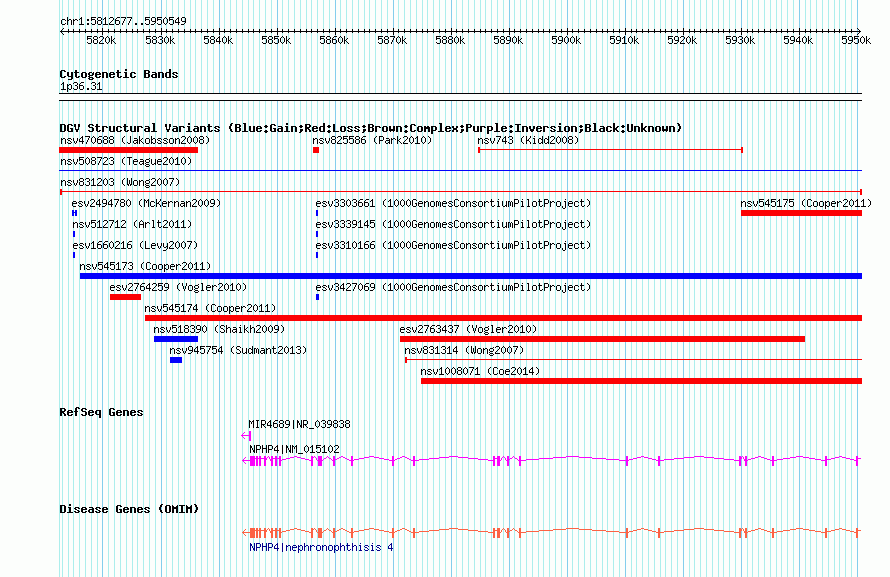The height and width of the screenshot is (577, 890).
Task: Click the MIR4689 gene arrow glyph
Action: coord(246,435)
